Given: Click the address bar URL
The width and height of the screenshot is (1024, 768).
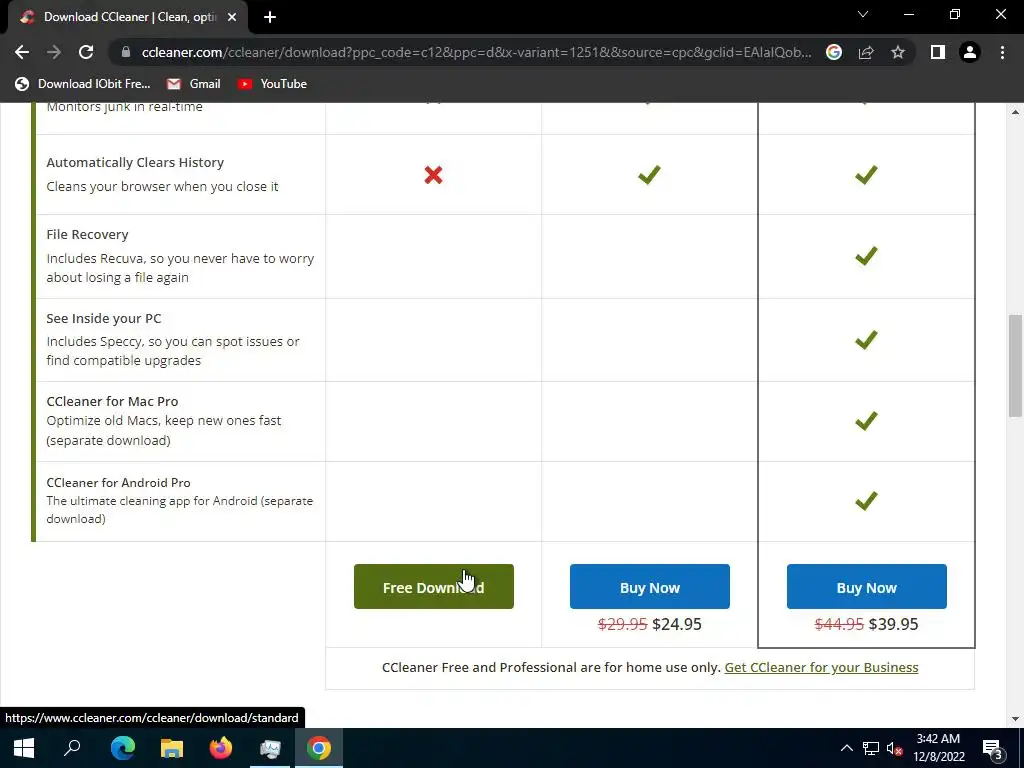Looking at the screenshot, I should click(476, 52).
